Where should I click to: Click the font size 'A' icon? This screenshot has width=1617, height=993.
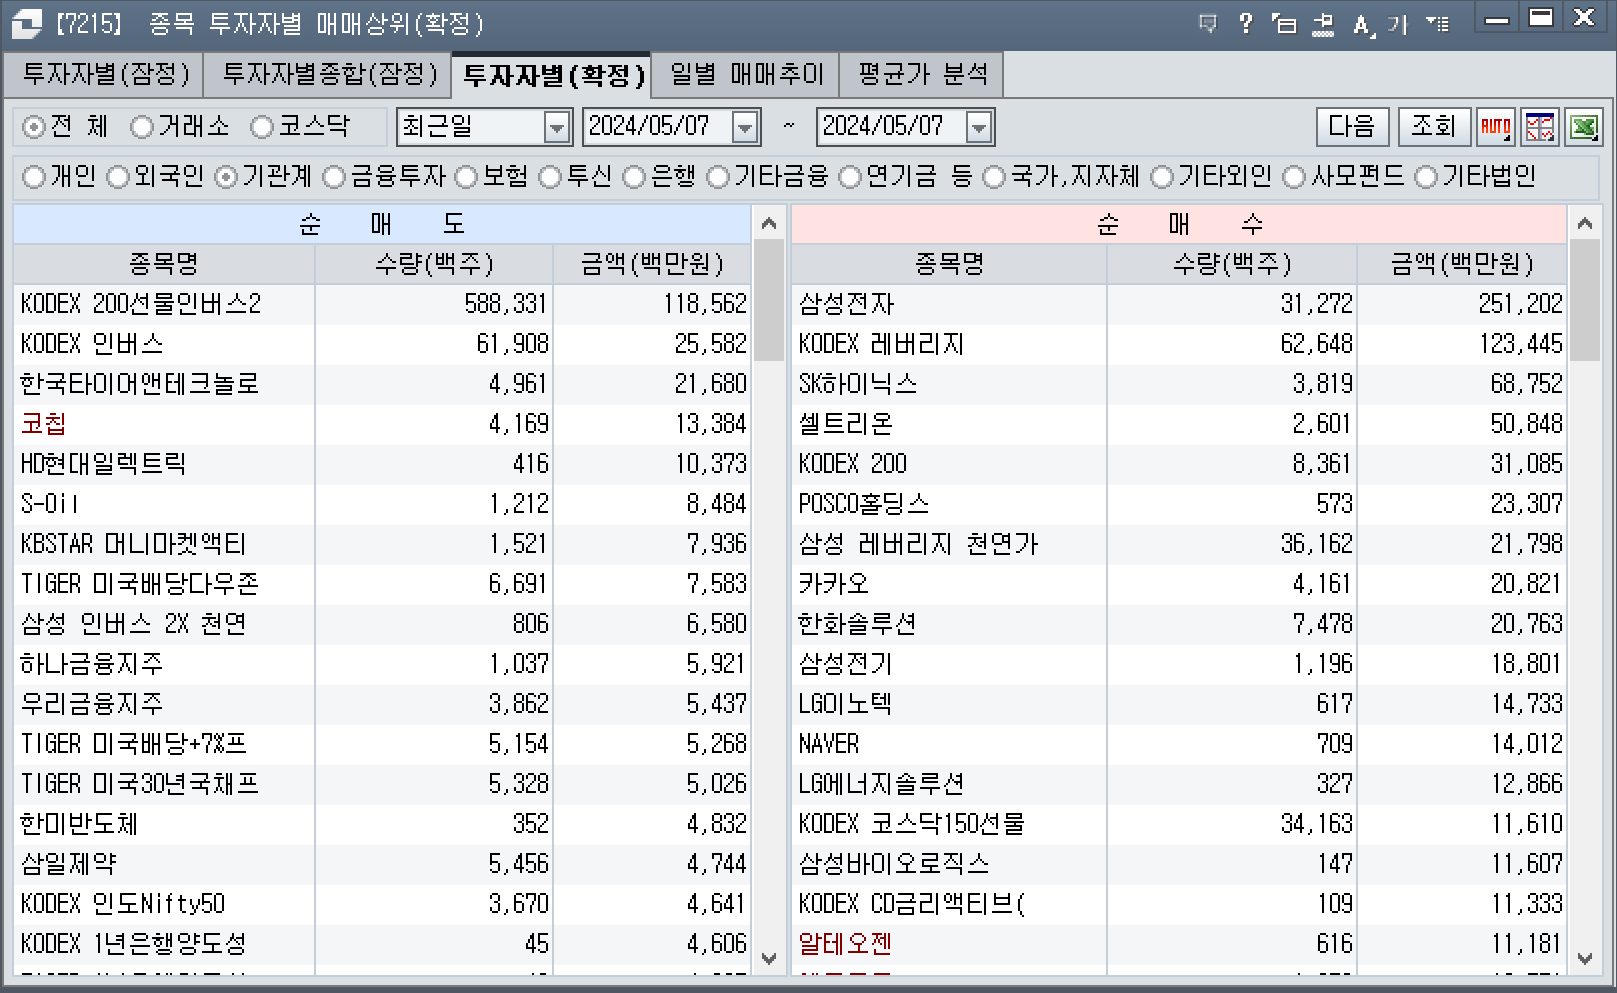point(1363,24)
